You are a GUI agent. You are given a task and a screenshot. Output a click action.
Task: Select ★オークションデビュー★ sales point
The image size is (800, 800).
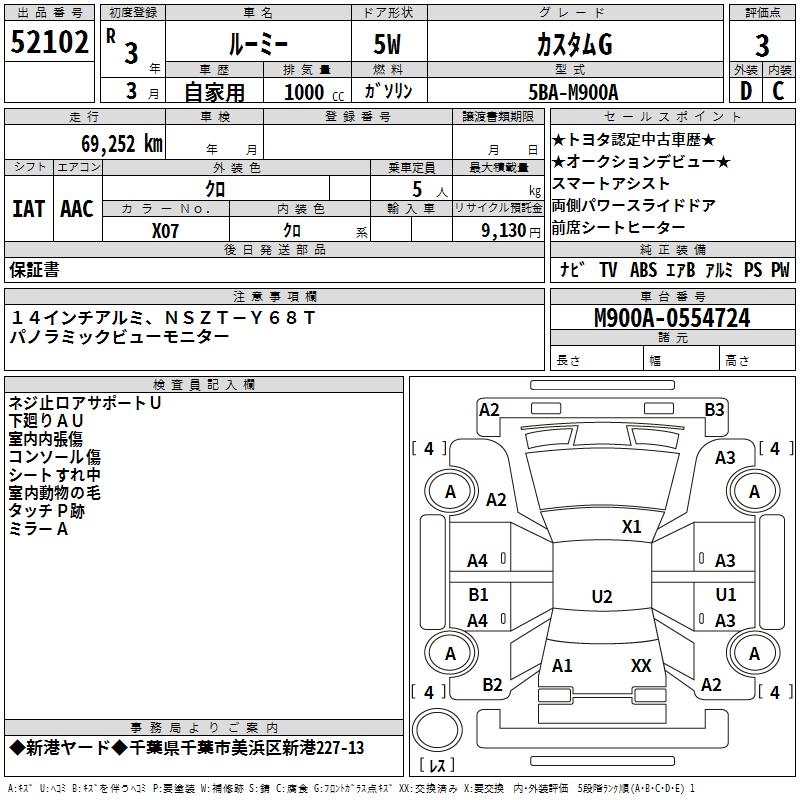[641, 162]
